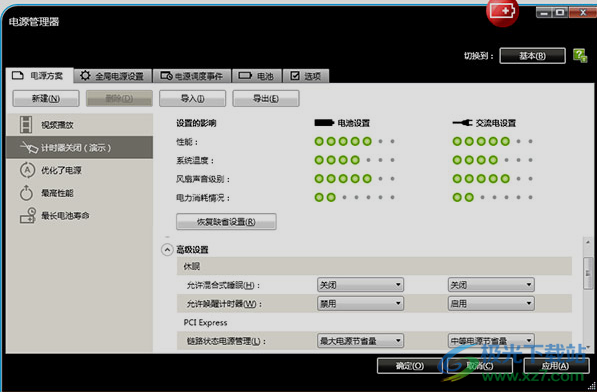Click the power-optimized 'A' circle icon
The height and width of the screenshot is (392, 597).
pyautogui.click(x=27, y=170)
